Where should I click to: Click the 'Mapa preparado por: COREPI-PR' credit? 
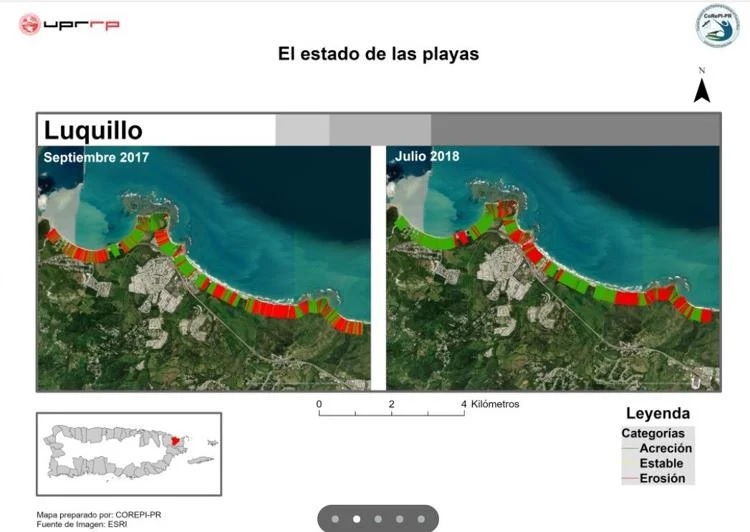[98, 514]
